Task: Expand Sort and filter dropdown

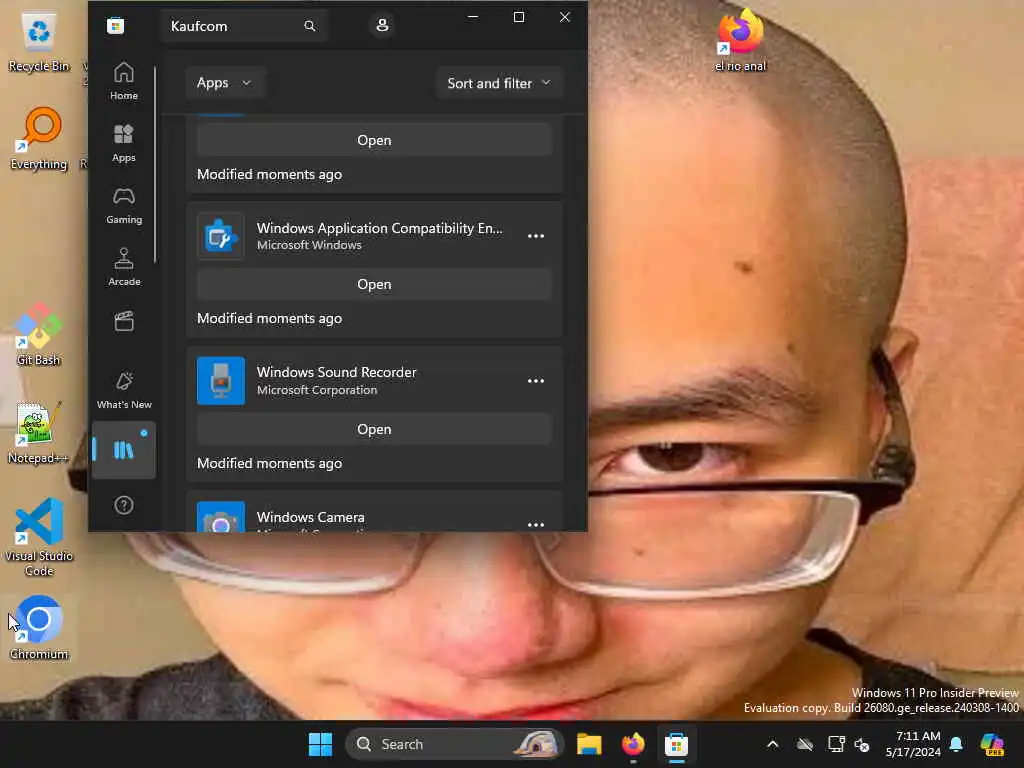Action: [x=499, y=83]
